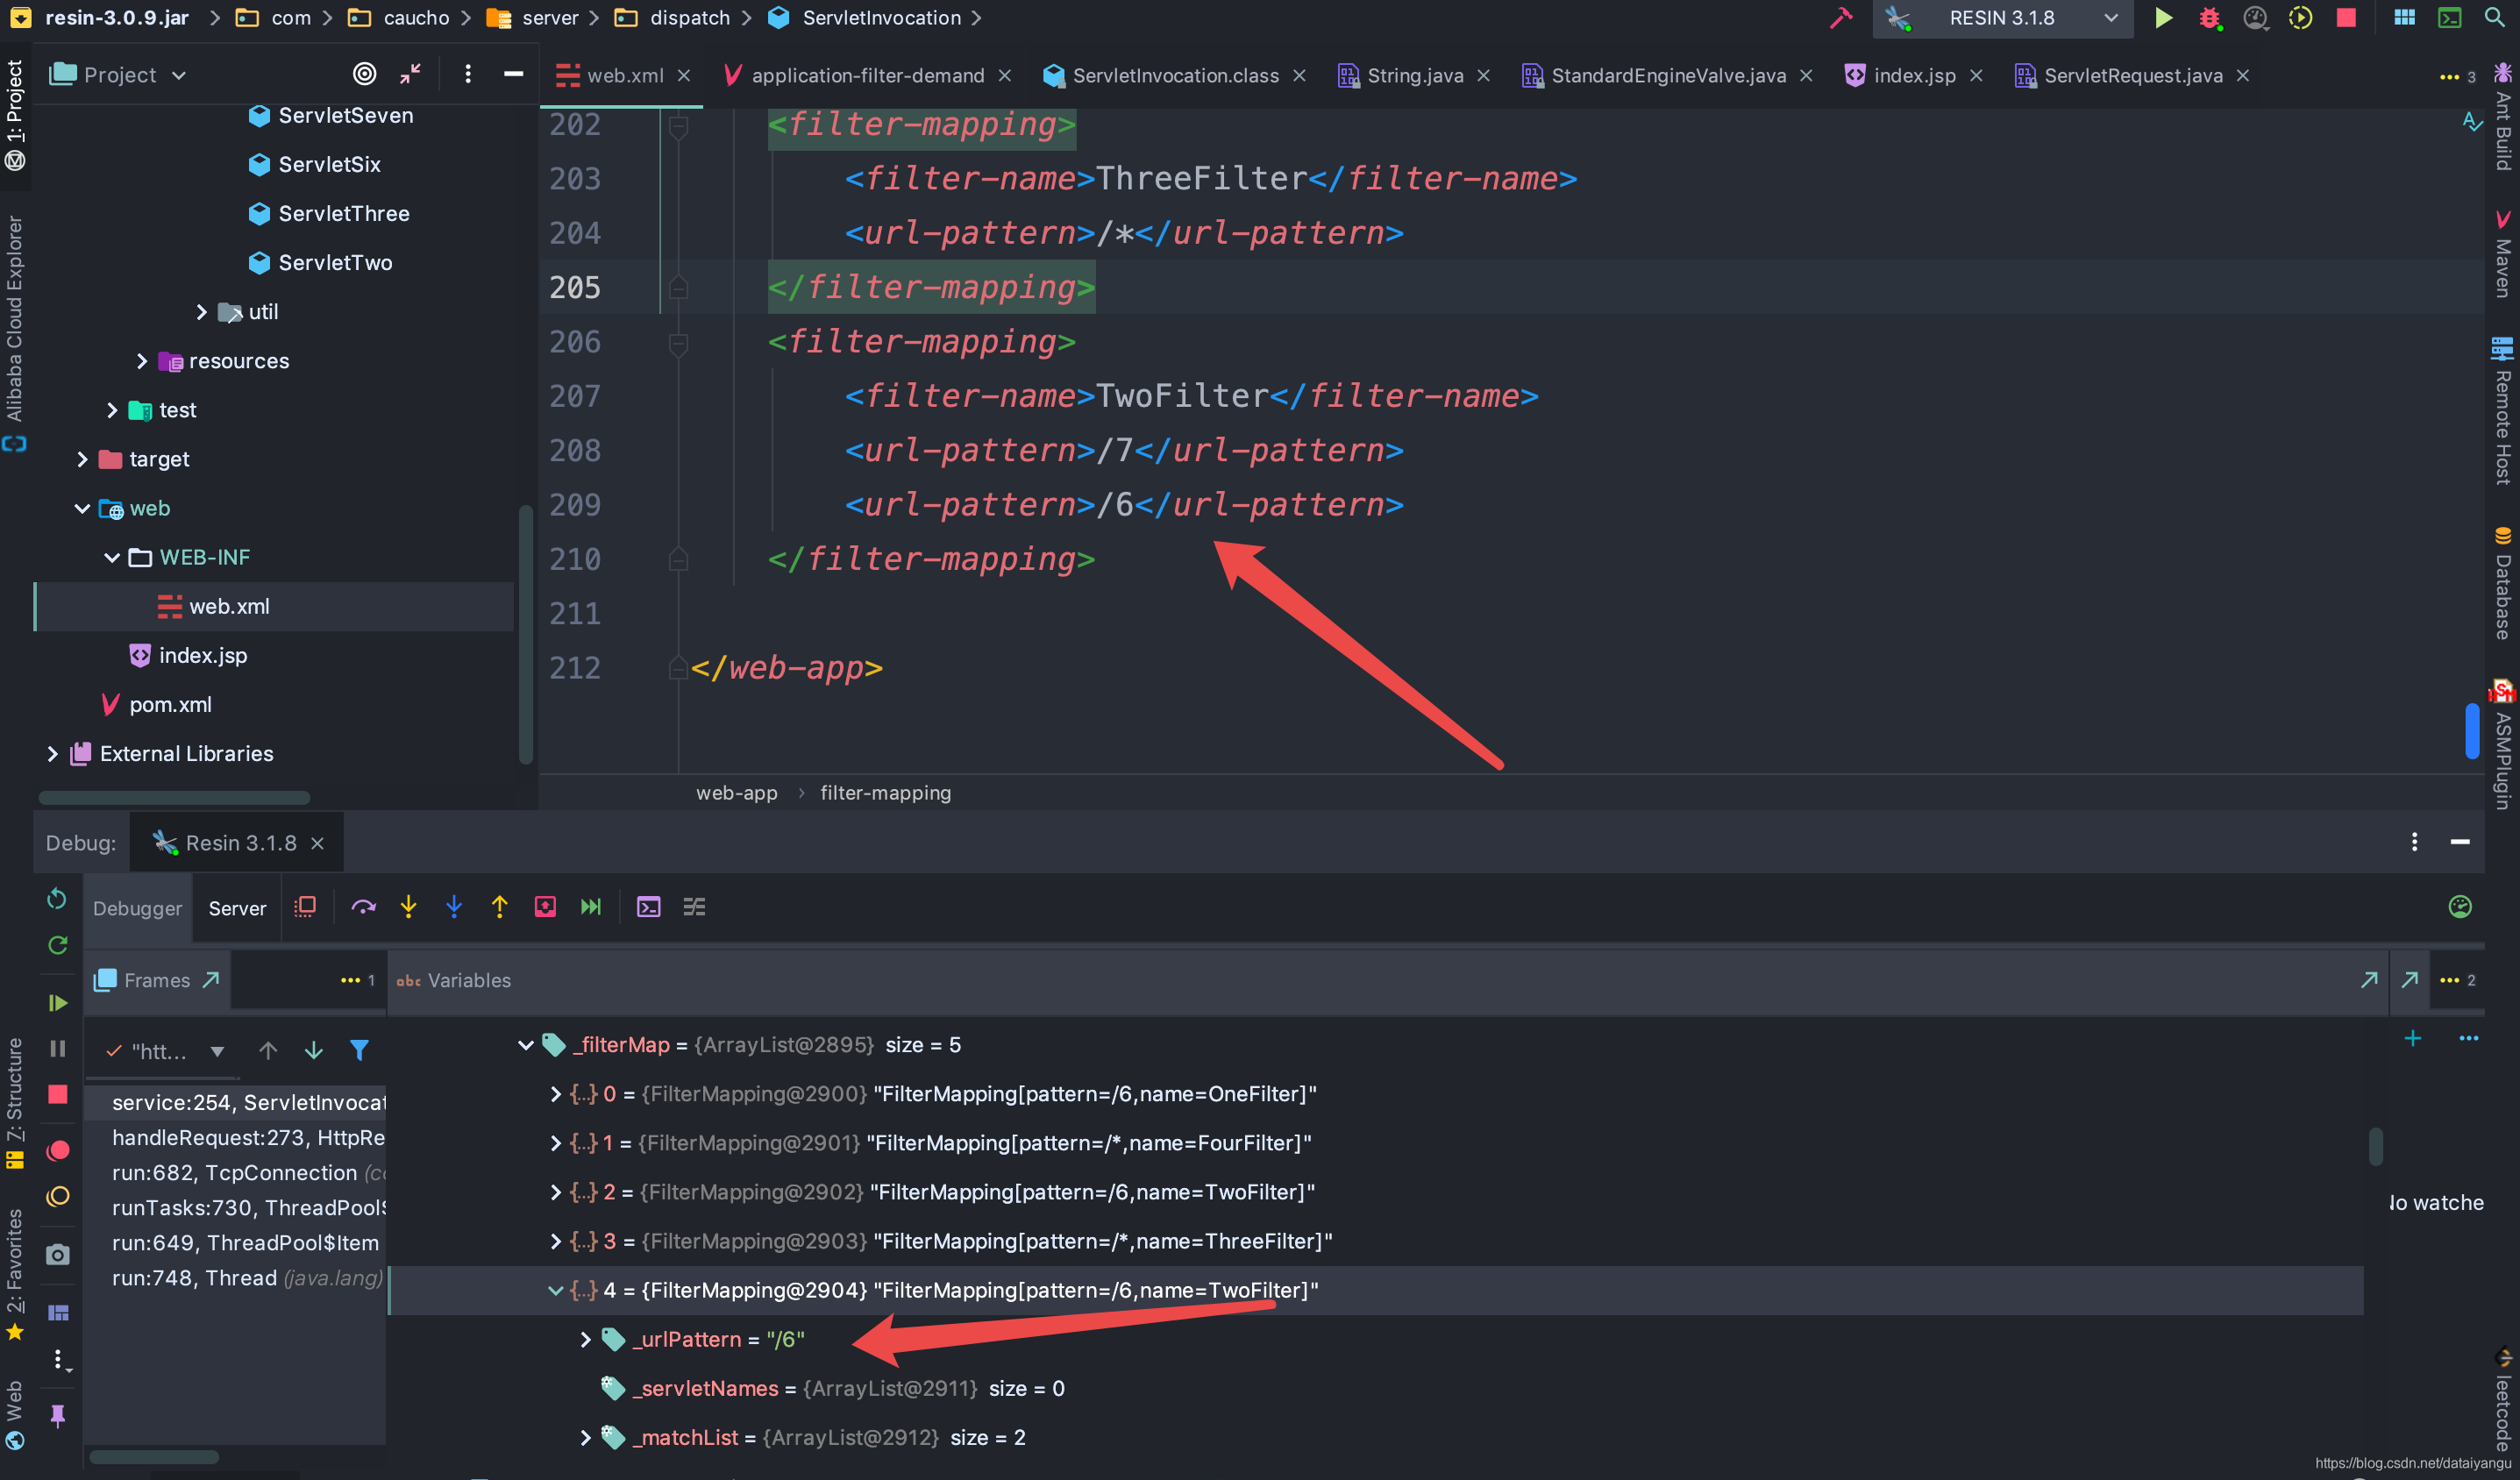Hide the Project tool window
The height and width of the screenshot is (1480, 2520).
pos(513,74)
